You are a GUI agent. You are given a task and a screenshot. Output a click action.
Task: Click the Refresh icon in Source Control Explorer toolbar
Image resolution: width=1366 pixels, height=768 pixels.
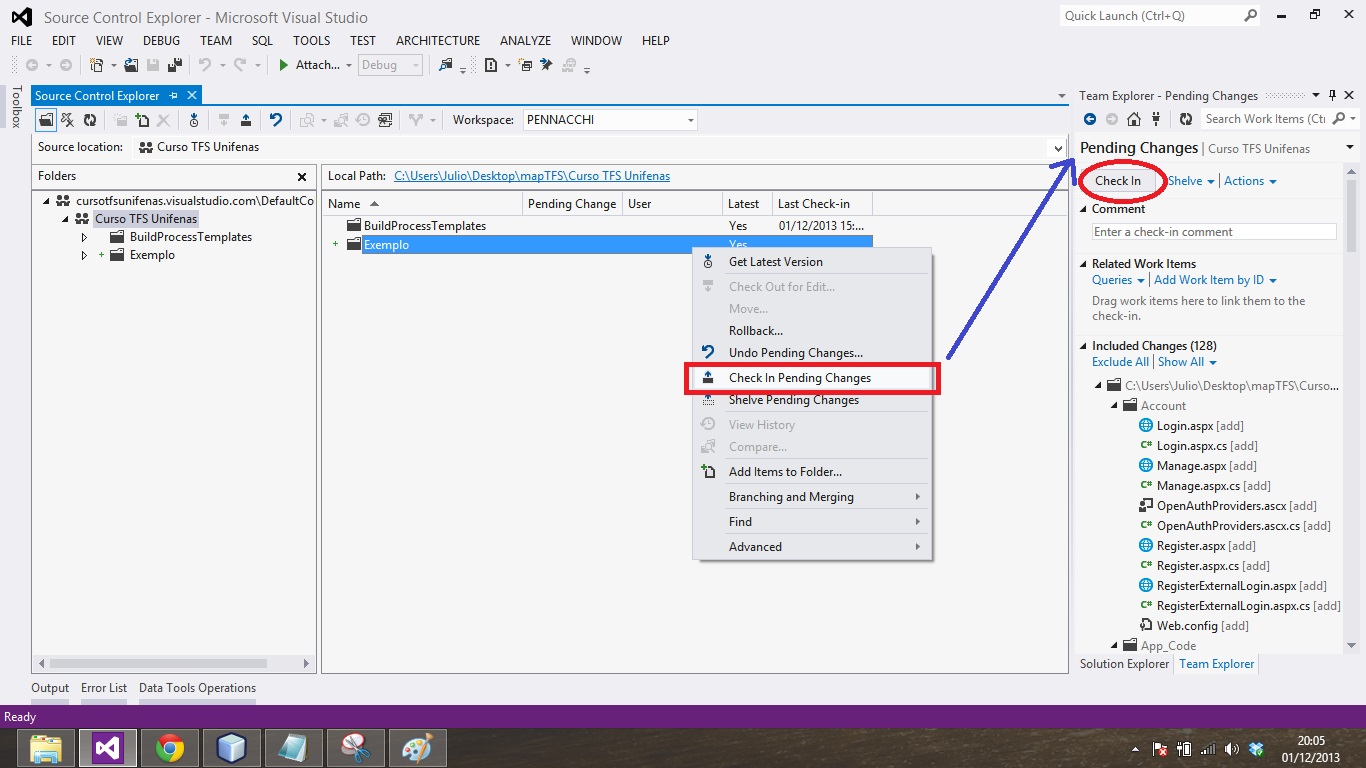tap(90, 120)
